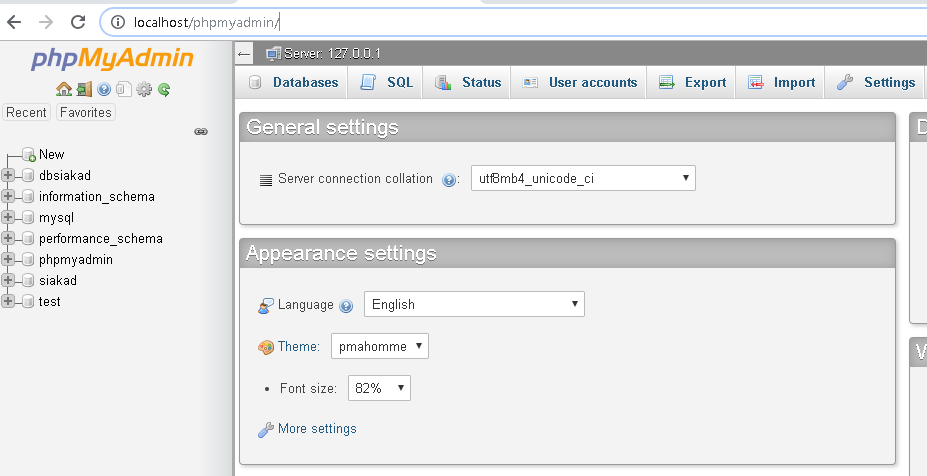
Task: Open the dbsiakad database
Action: (64, 176)
